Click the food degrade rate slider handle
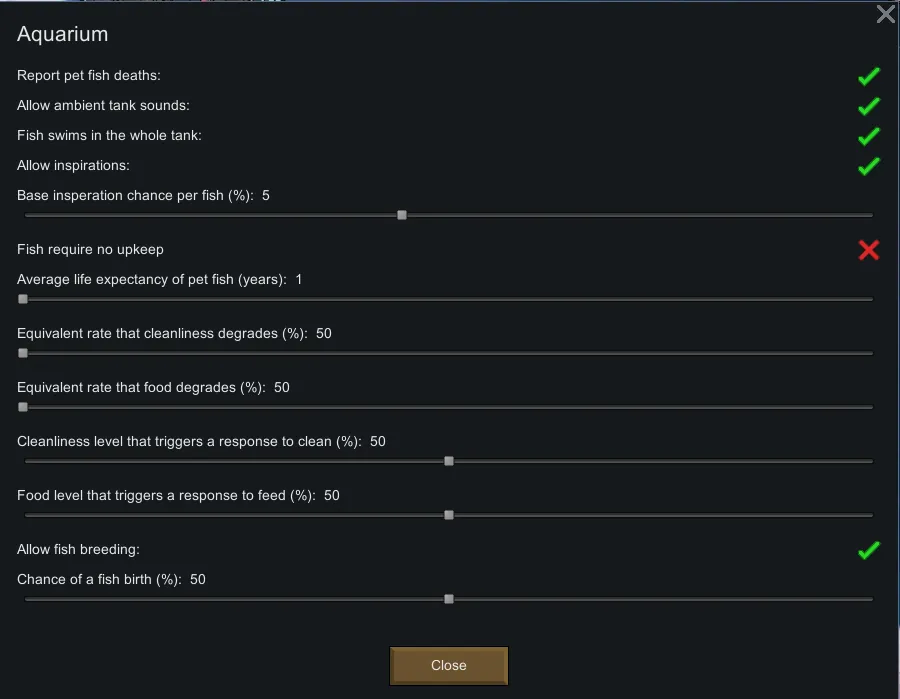 (x=23, y=407)
